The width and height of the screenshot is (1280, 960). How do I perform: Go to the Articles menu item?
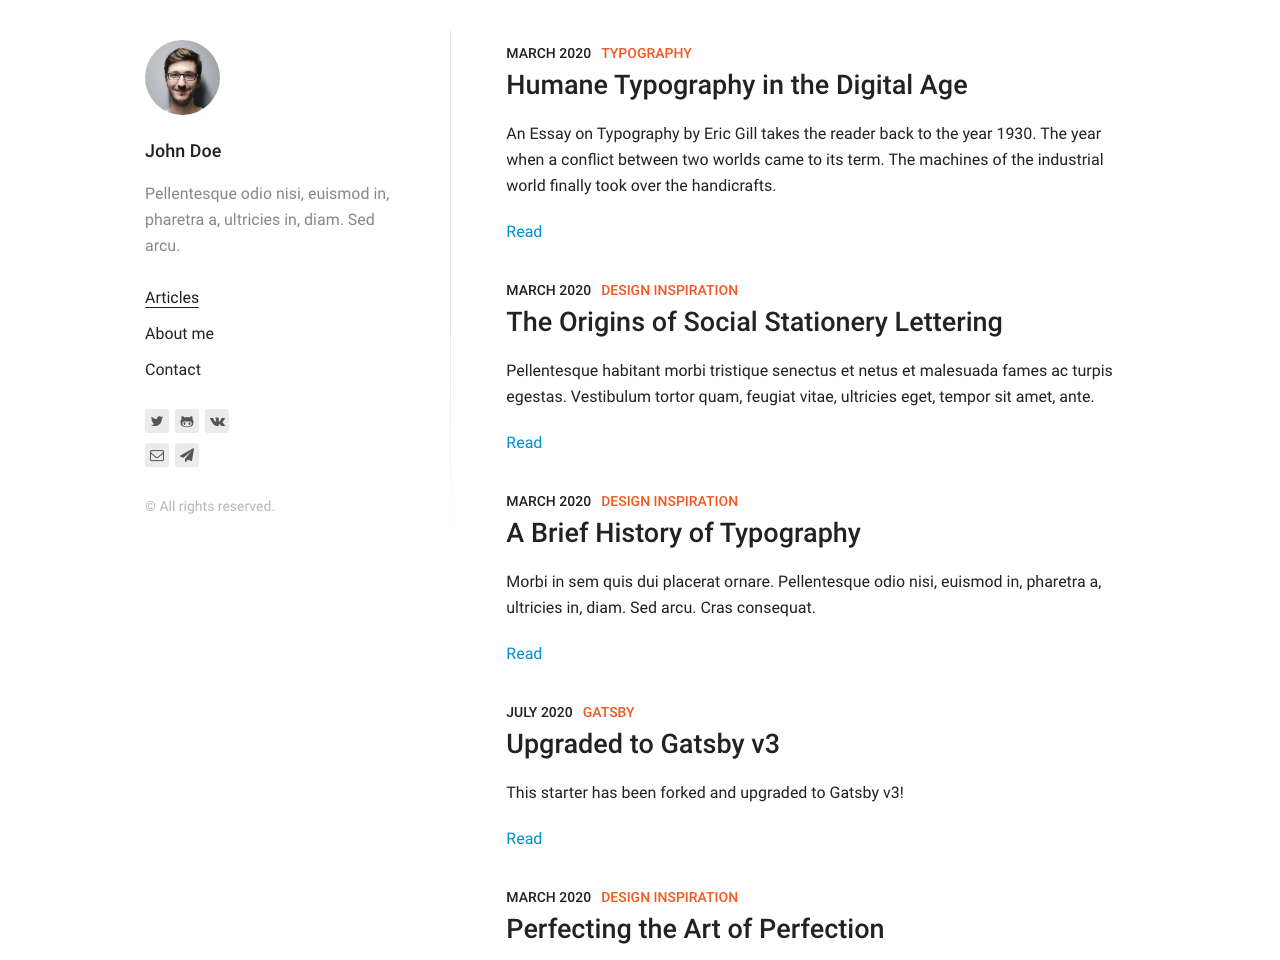172,298
